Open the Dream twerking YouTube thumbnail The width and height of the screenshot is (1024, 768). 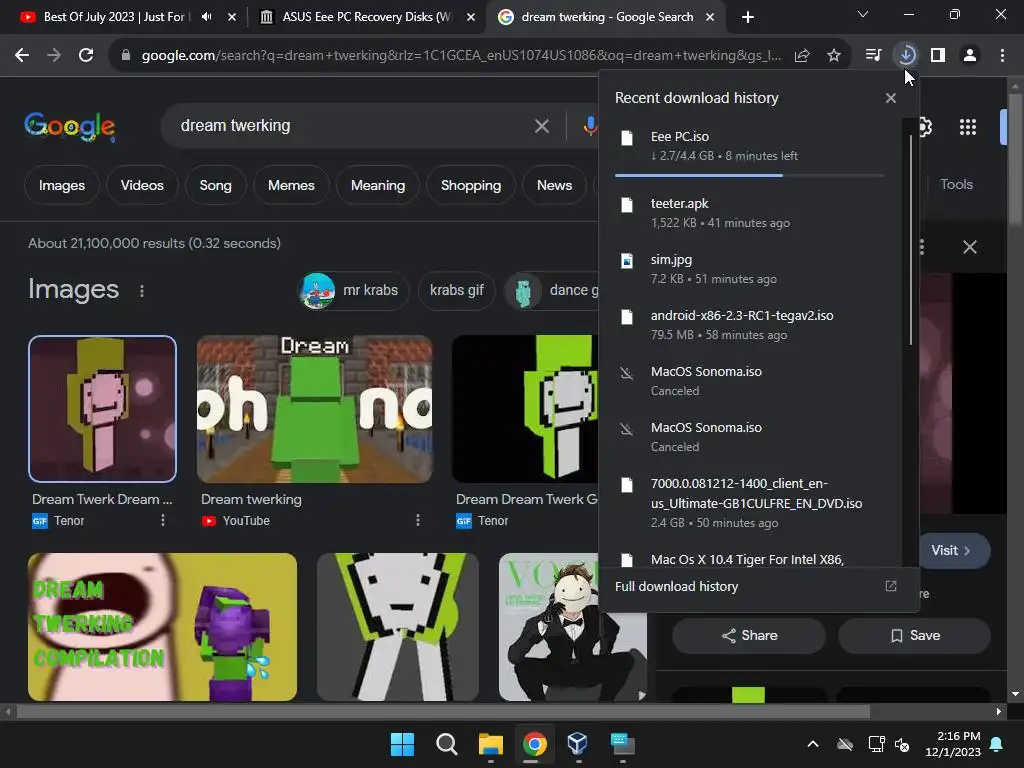(x=314, y=409)
